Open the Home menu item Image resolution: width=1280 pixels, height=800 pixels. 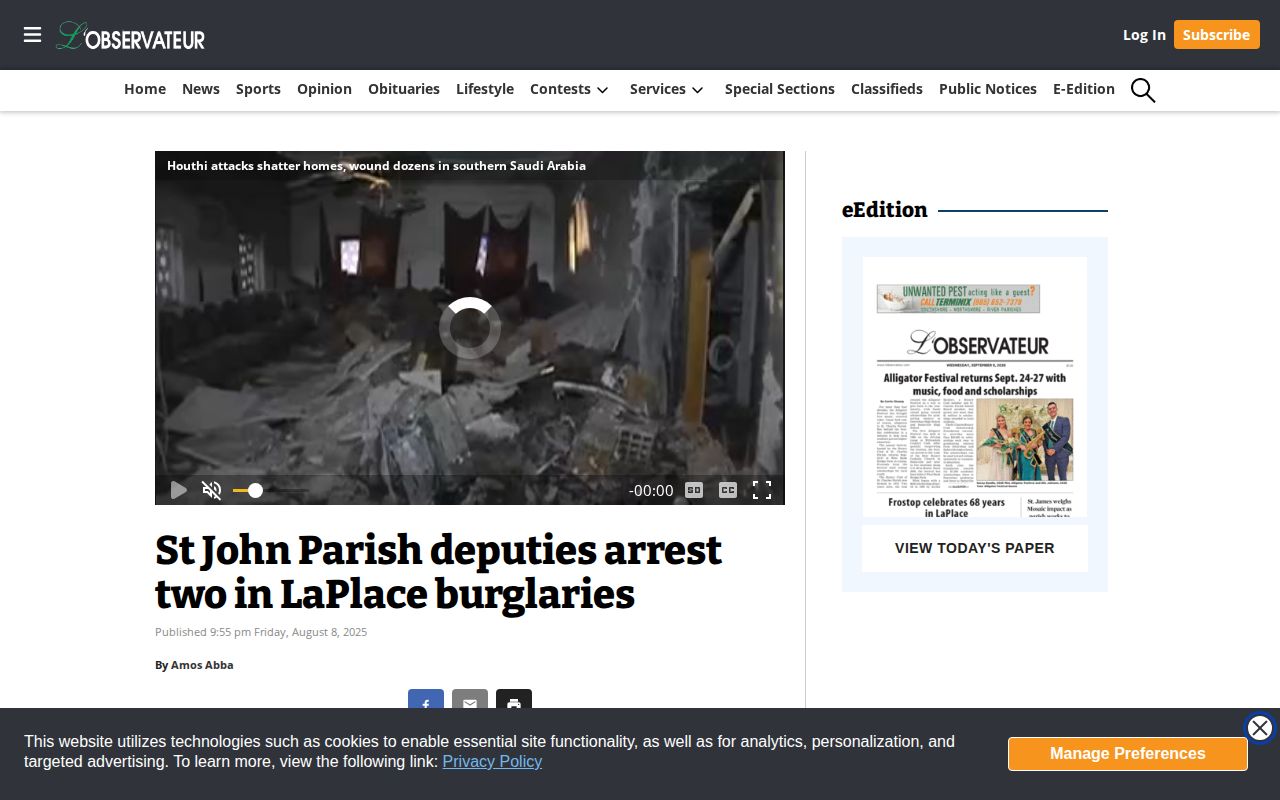(x=145, y=89)
